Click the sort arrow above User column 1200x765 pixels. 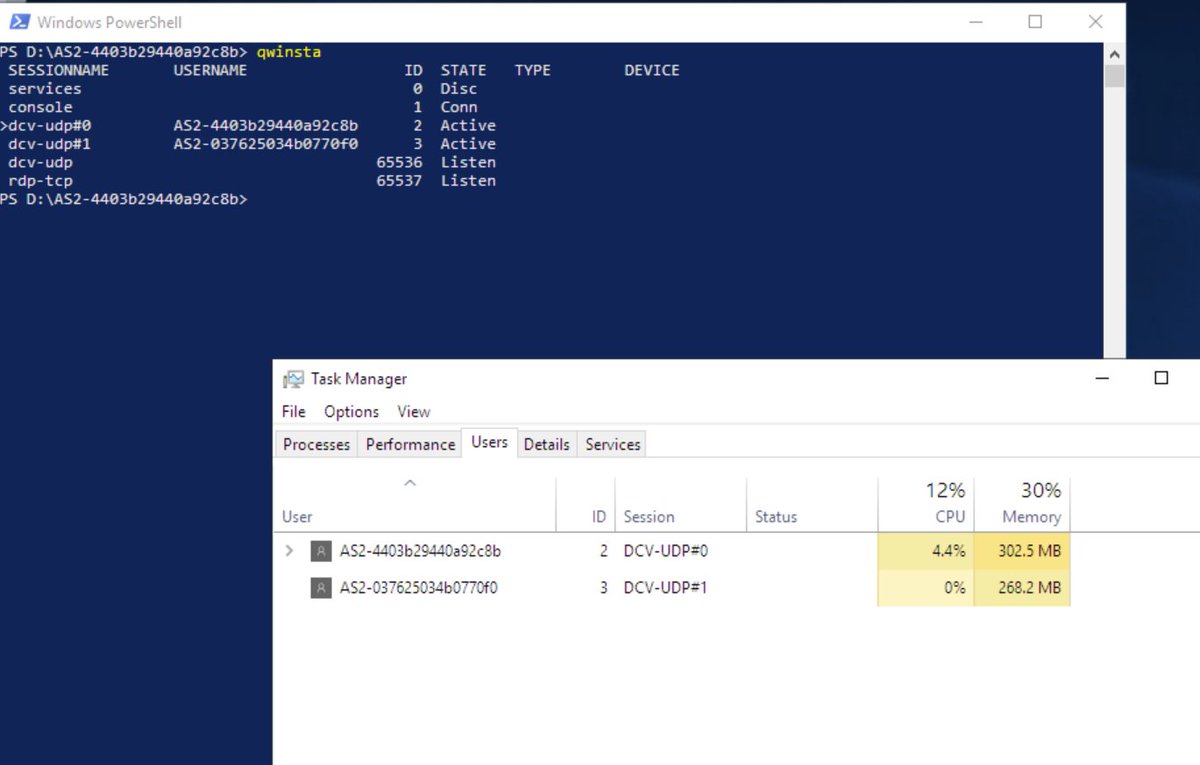coord(409,483)
